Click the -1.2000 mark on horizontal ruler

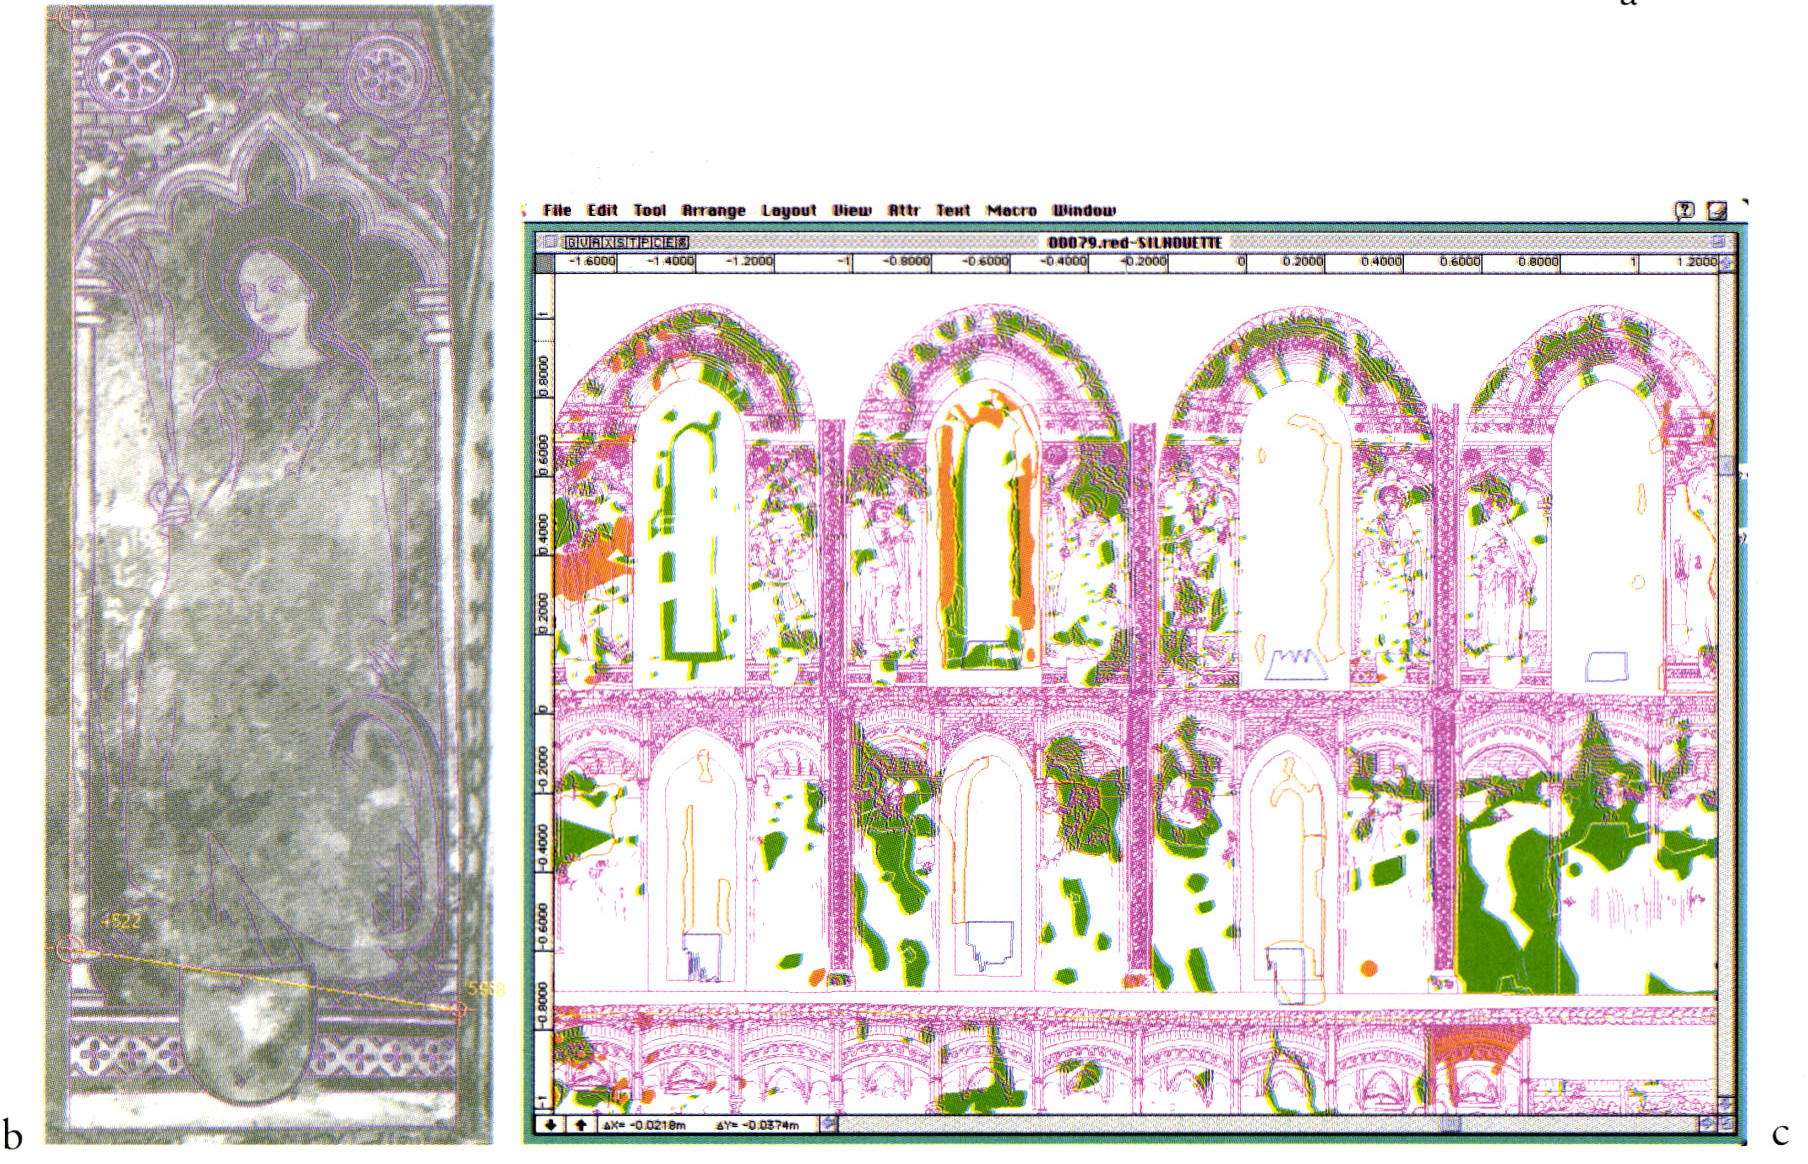(749, 261)
